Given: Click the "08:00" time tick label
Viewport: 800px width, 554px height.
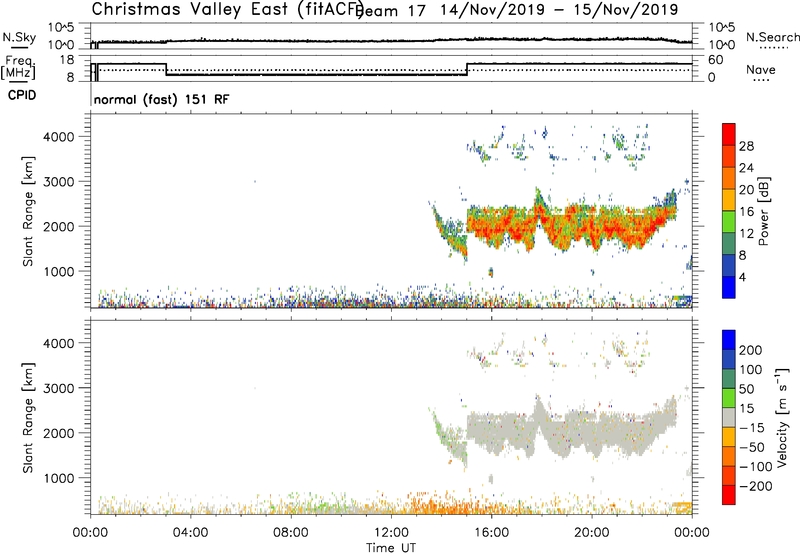Looking at the screenshot, I should (x=291, y=533).
